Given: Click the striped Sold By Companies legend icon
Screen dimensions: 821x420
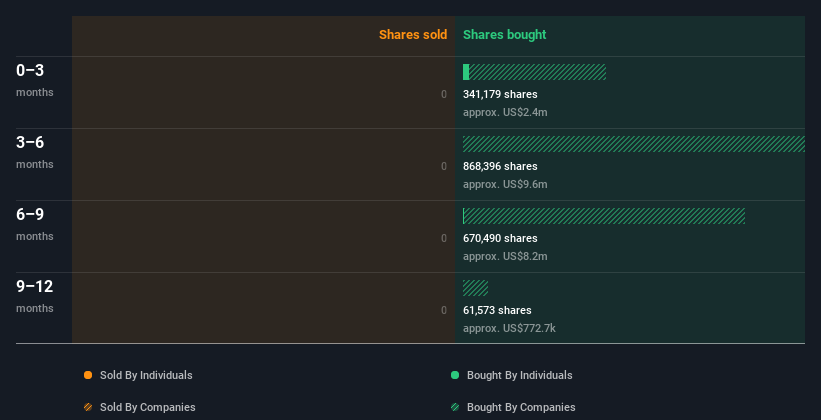Looking at the screenshot, I should click(88, 407).
